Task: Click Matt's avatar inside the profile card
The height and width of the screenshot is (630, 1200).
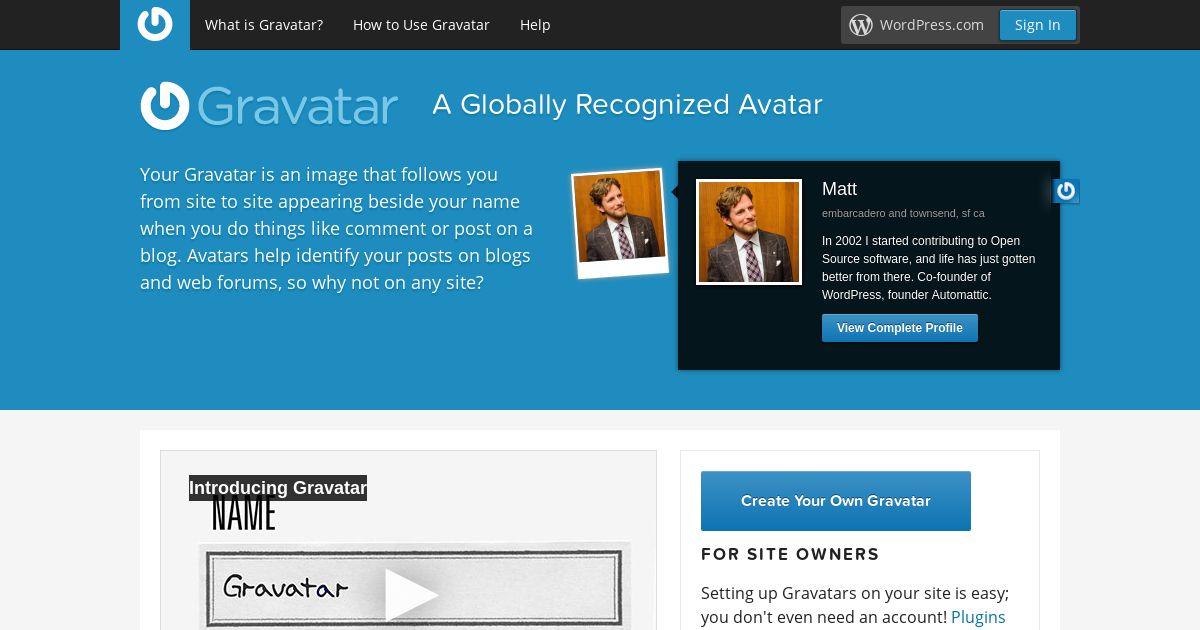Action: point(749,232)
